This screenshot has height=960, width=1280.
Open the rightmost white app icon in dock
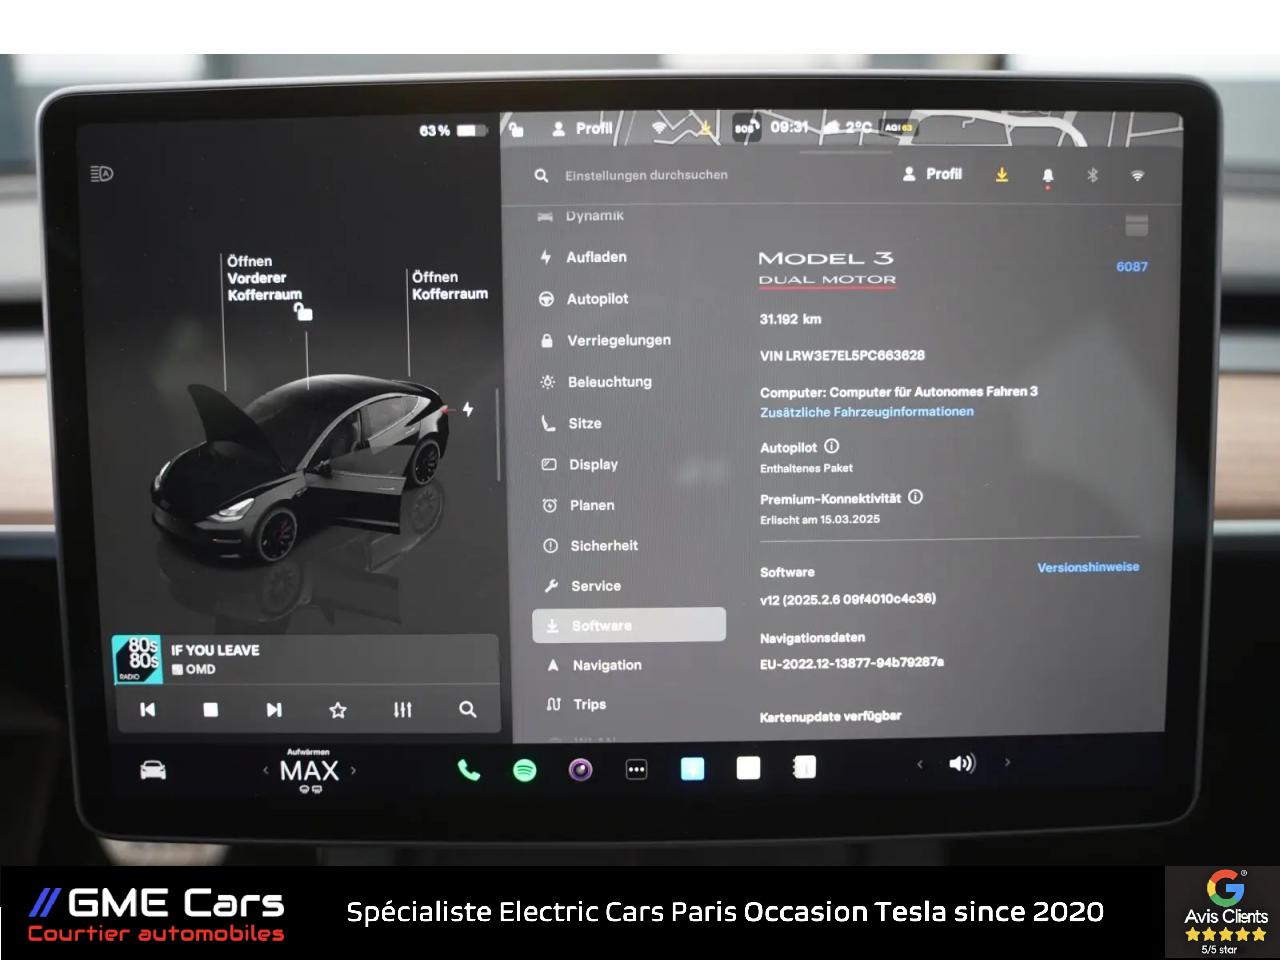click(x=804, y=767)
